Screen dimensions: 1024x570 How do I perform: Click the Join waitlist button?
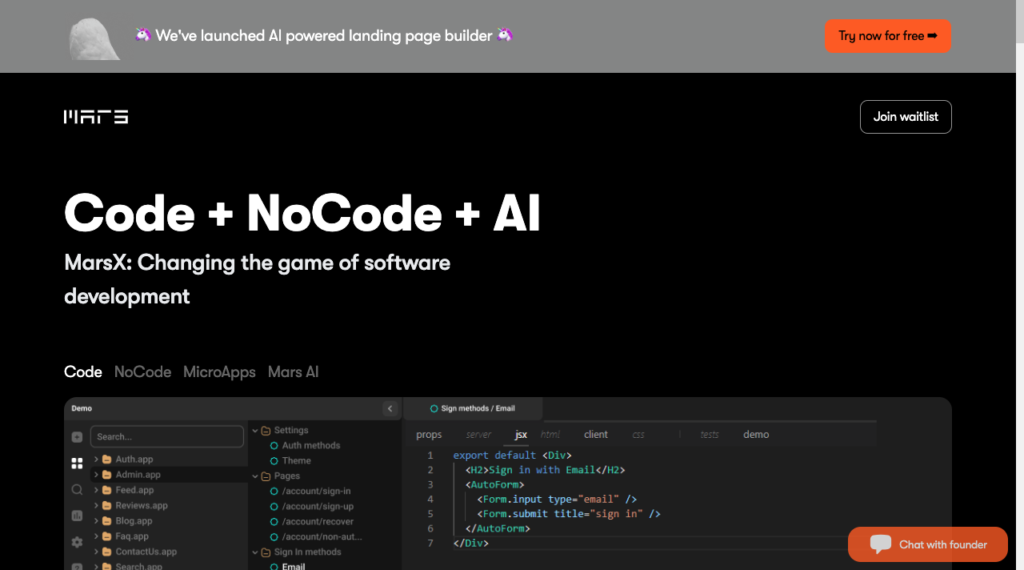906,117
